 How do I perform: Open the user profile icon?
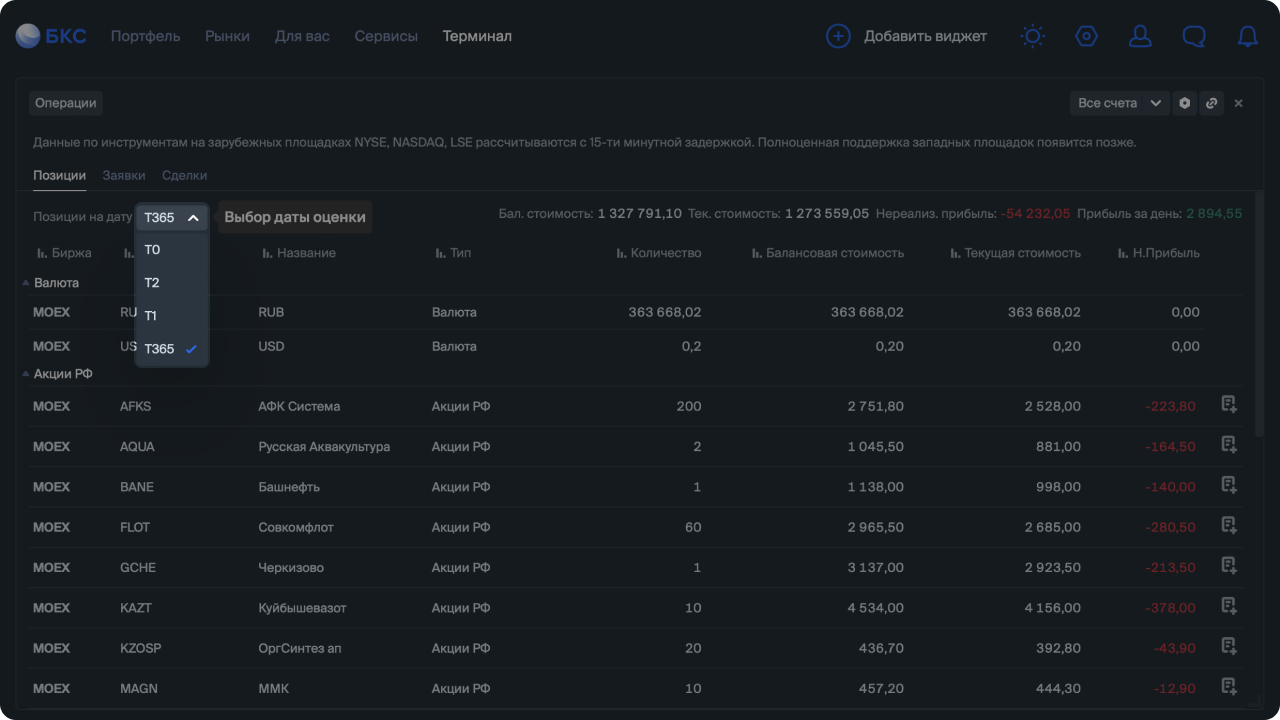pyautogui.click(x=1140, y=36)
